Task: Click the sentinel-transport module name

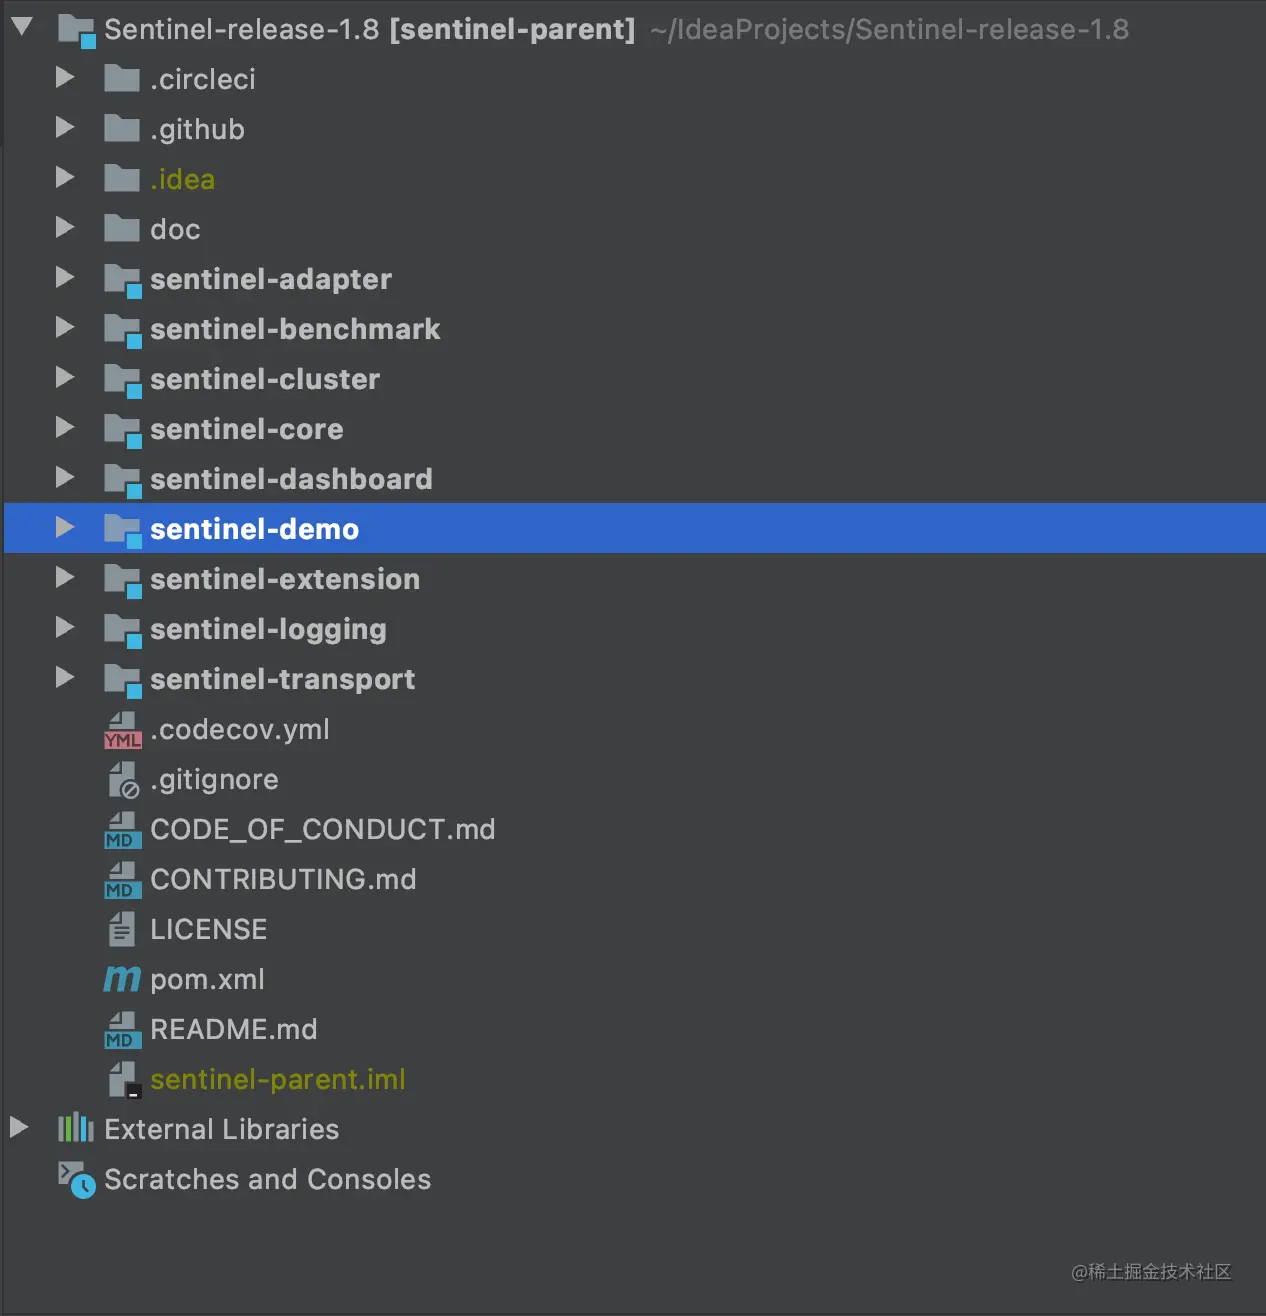Action: 282,679
